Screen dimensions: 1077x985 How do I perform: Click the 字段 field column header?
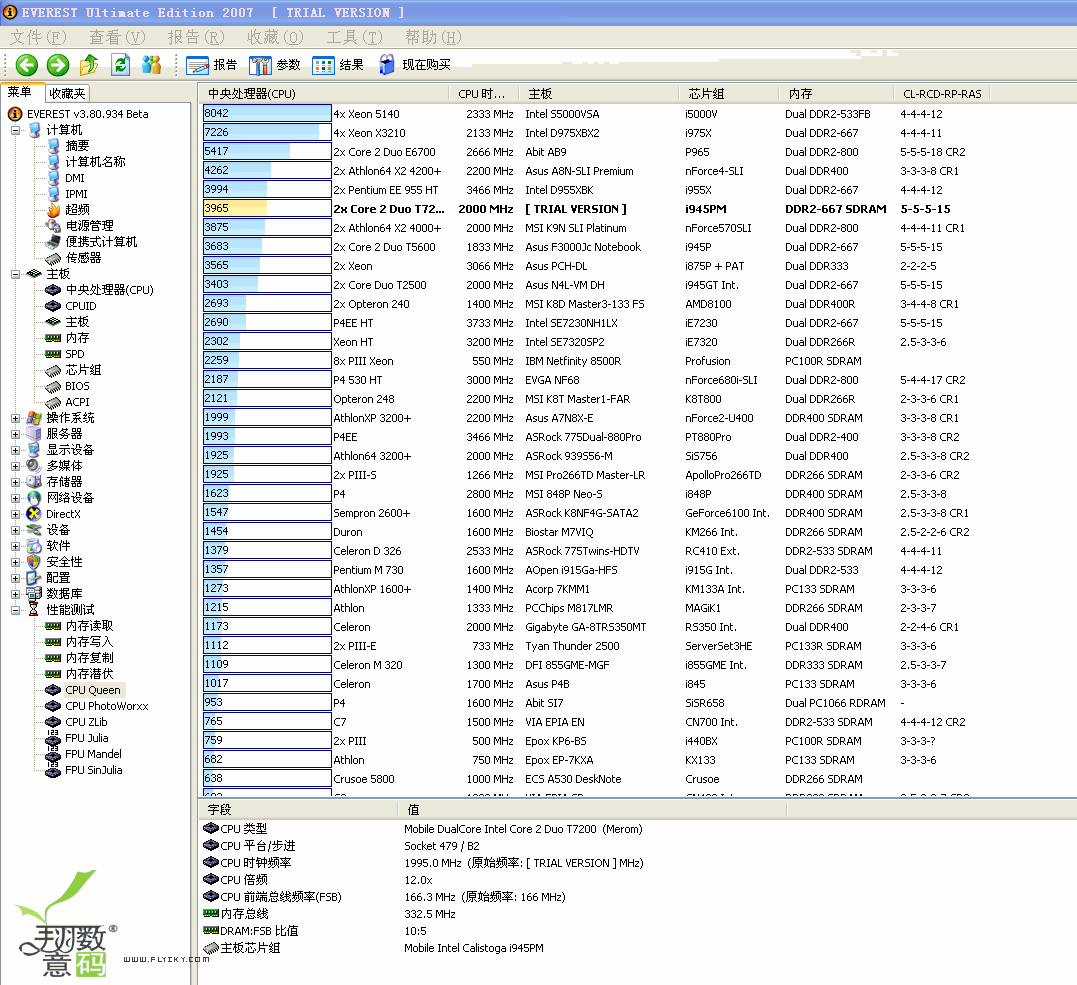tap(298, 810)
